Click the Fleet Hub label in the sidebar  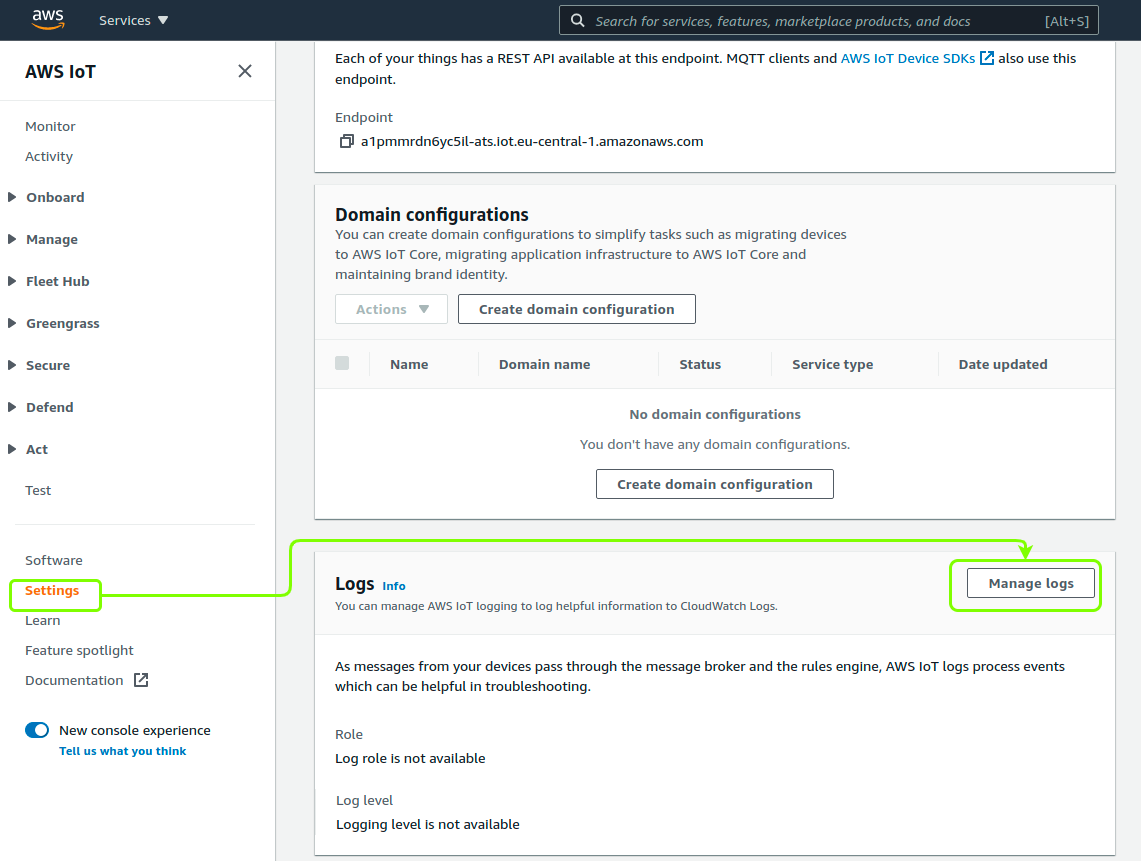(x=58, y=281)
